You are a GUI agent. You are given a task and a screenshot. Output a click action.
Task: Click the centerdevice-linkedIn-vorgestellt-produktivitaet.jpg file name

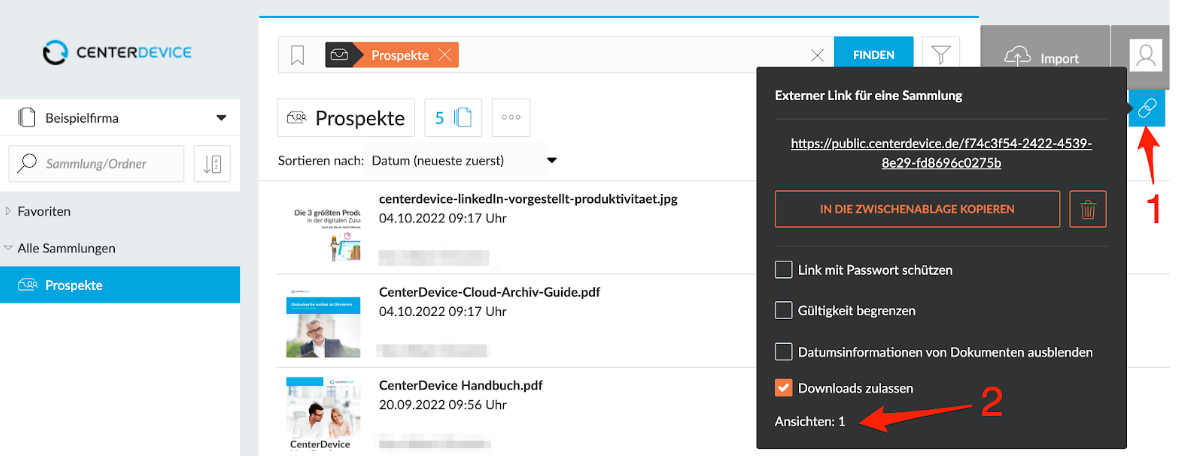528,198
